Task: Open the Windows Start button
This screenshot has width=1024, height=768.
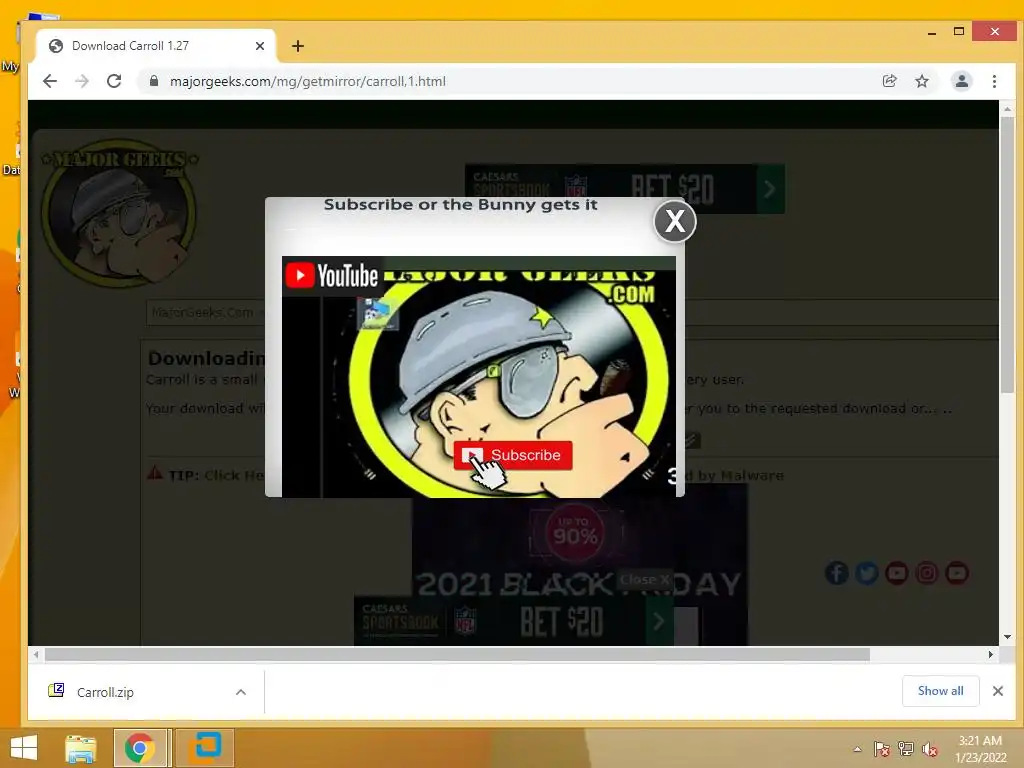Action: tap(24, 748)
